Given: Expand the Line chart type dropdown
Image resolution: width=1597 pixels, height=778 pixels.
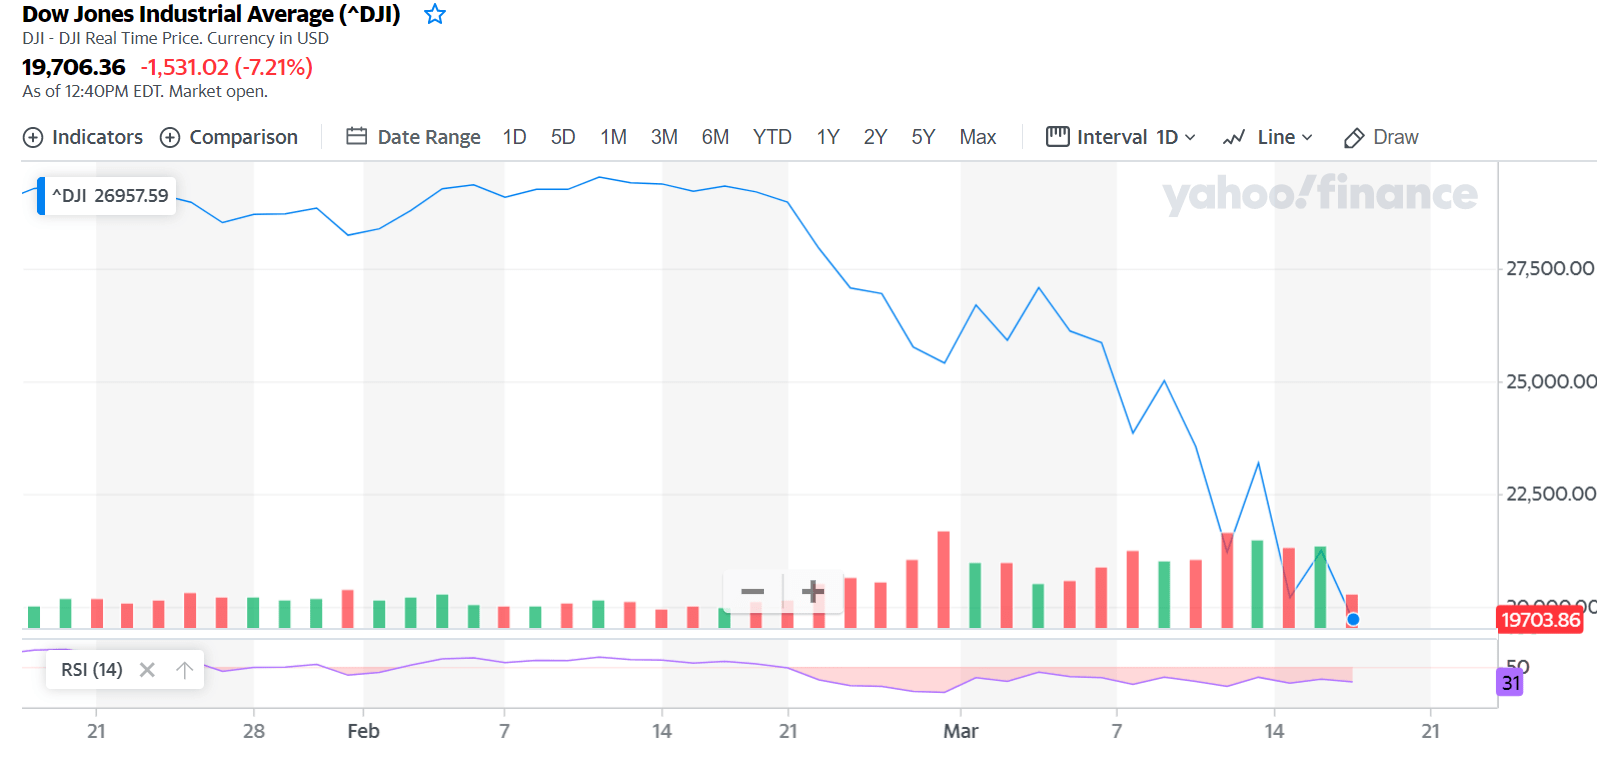Looking at the screenshot, I should click(1267, 137).
